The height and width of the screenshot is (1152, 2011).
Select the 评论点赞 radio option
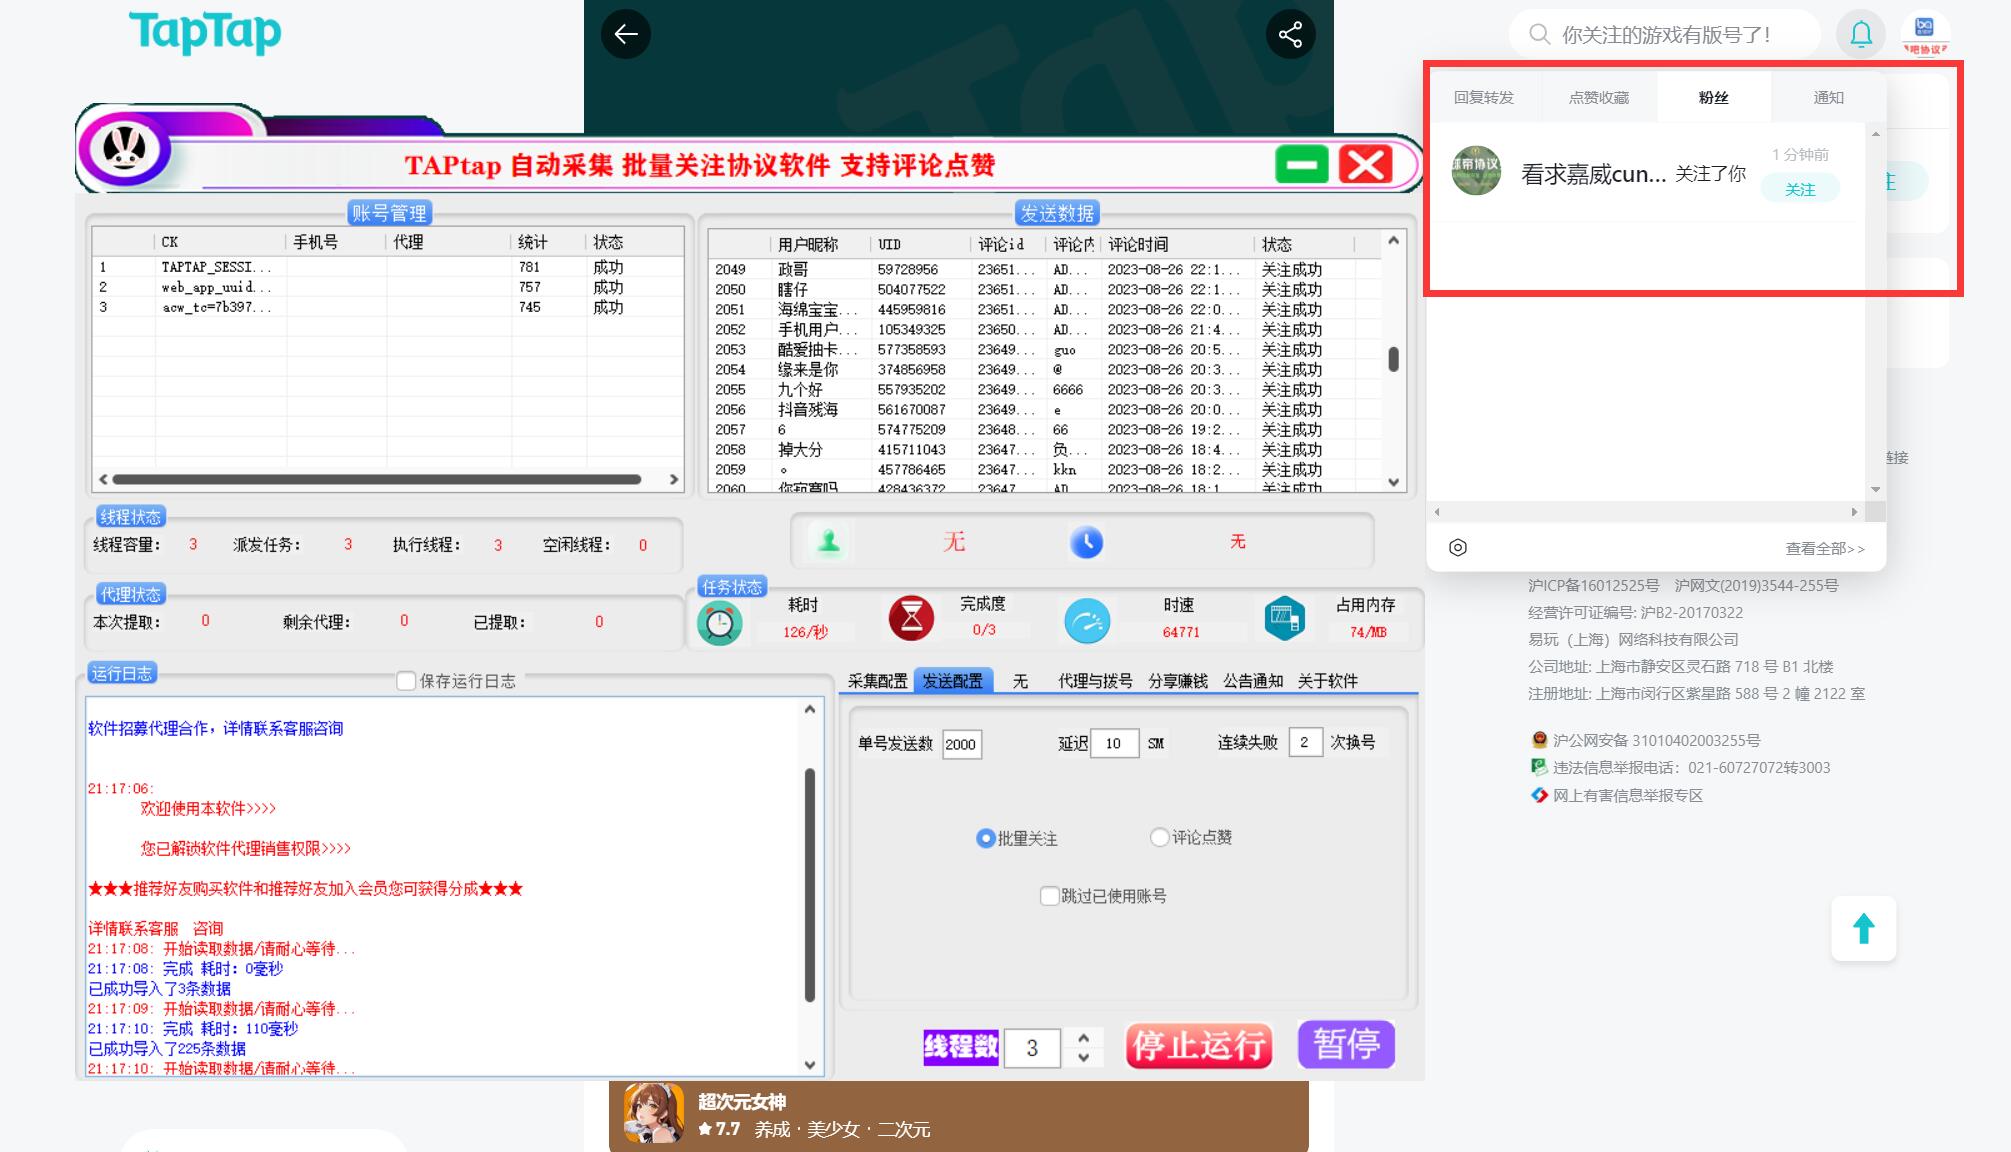pos(1159,837)
